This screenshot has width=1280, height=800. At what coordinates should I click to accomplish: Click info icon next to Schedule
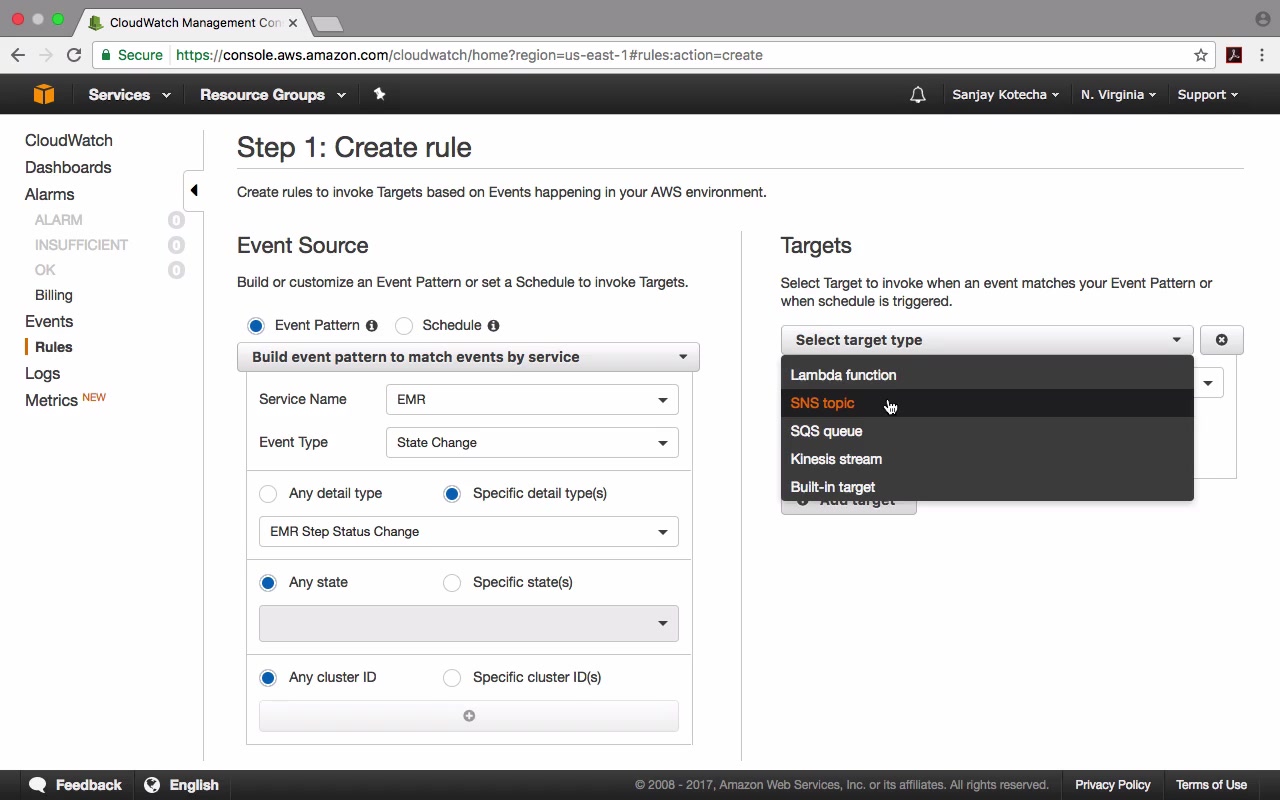tap(493, 326)
